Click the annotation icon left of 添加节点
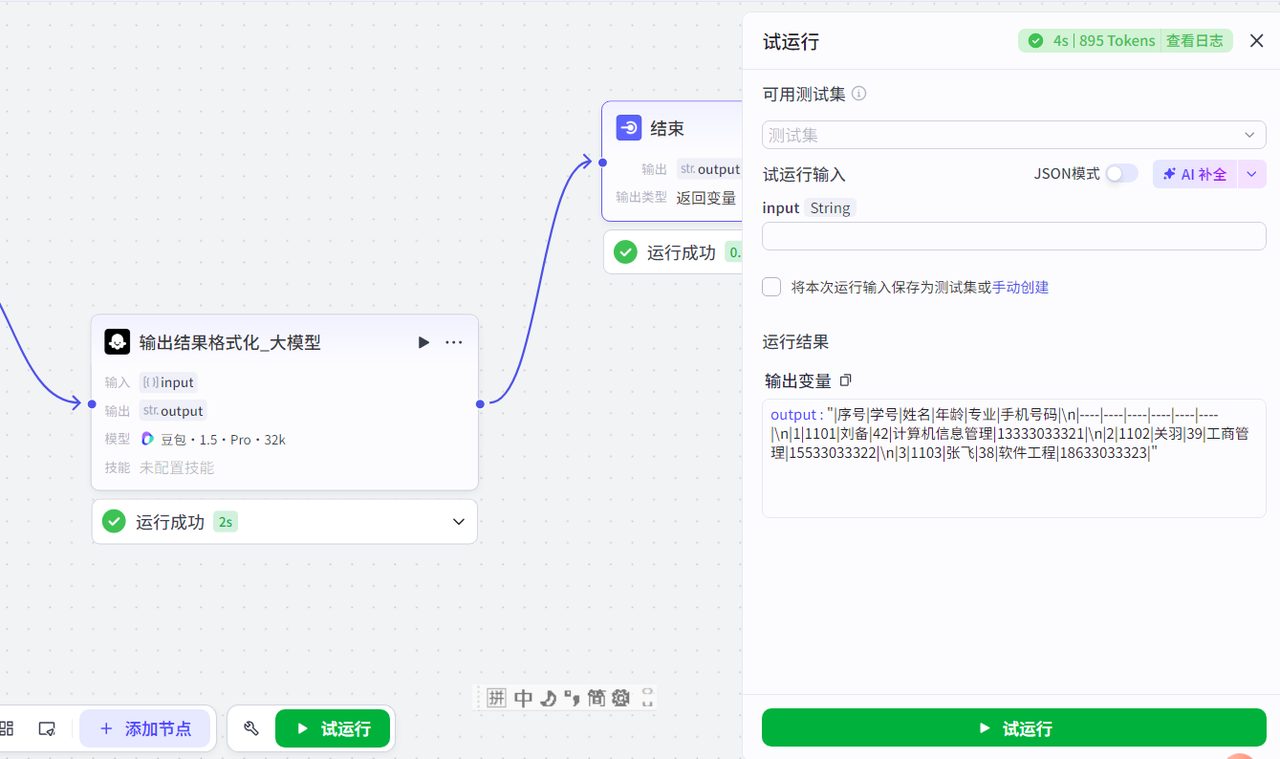This screenshot has width=1280, height=759. click(46, 729)
